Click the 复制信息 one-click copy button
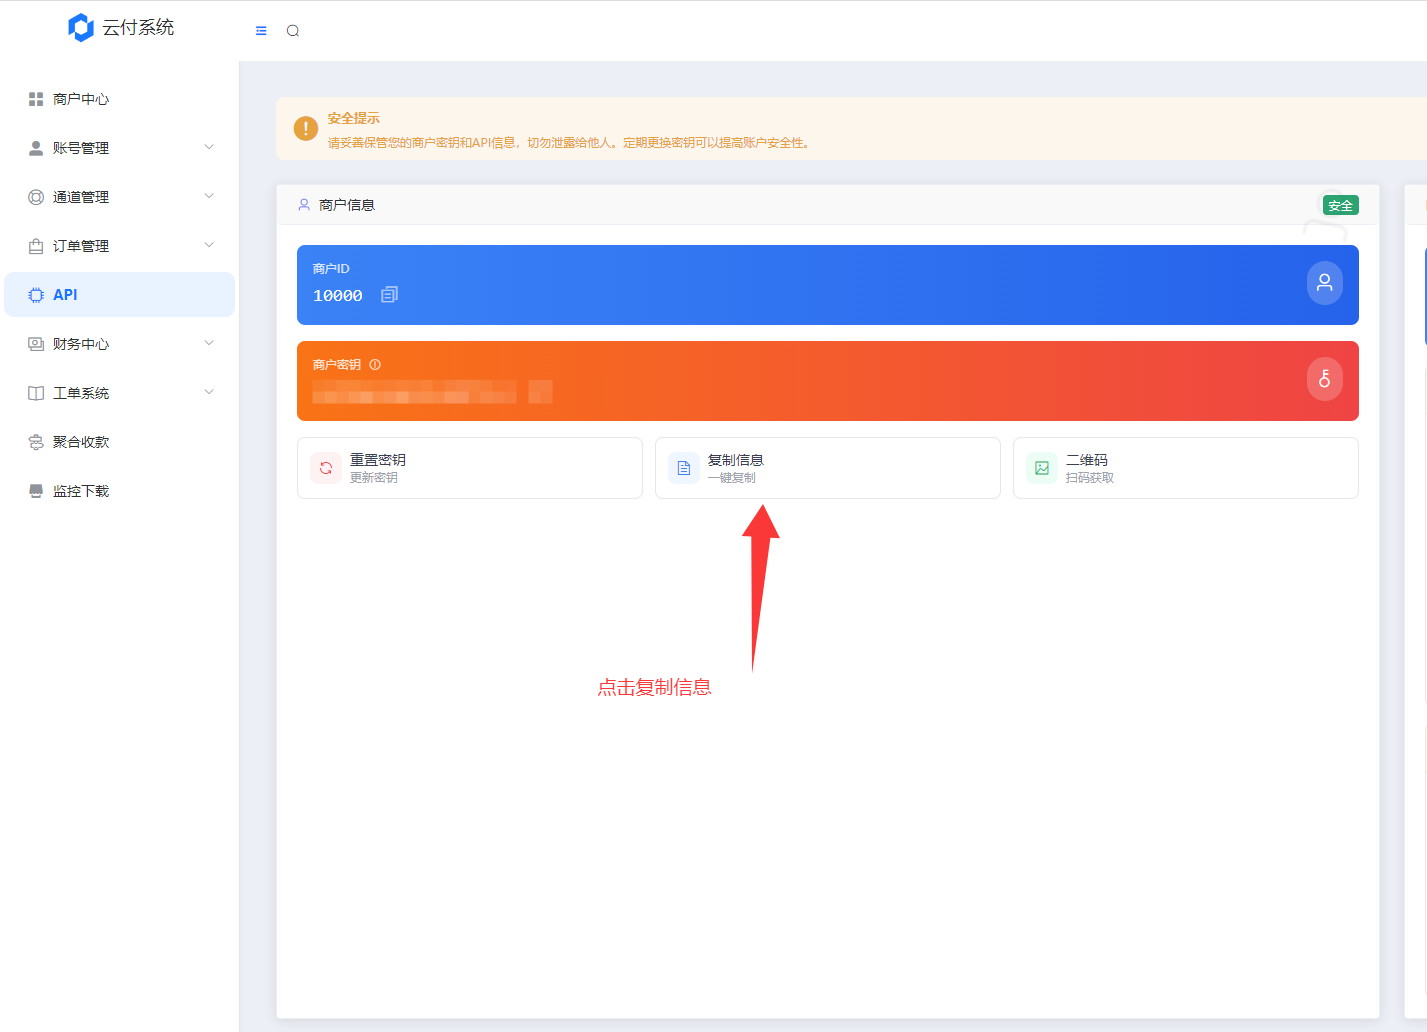 click(x=828, y=468)
